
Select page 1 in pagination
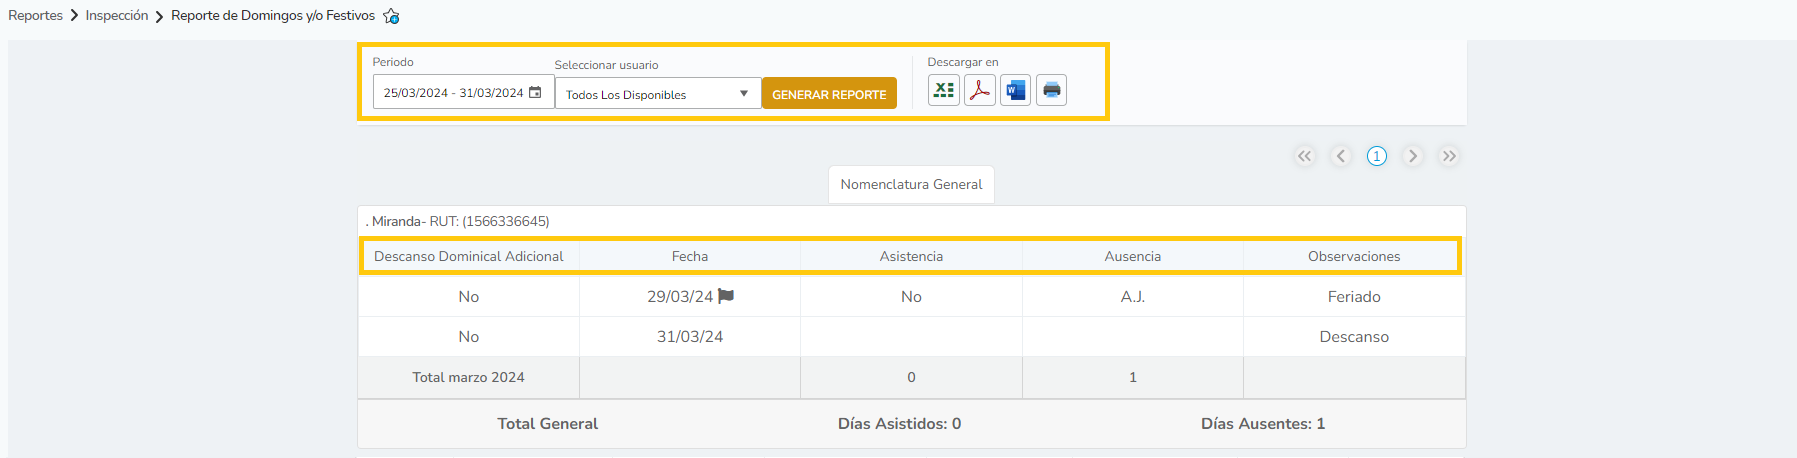coord(1377,156)
